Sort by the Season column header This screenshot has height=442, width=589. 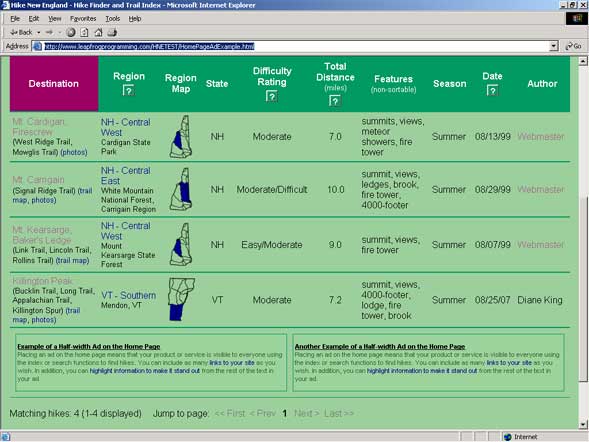pyautogui.click(x=449, y=84)
